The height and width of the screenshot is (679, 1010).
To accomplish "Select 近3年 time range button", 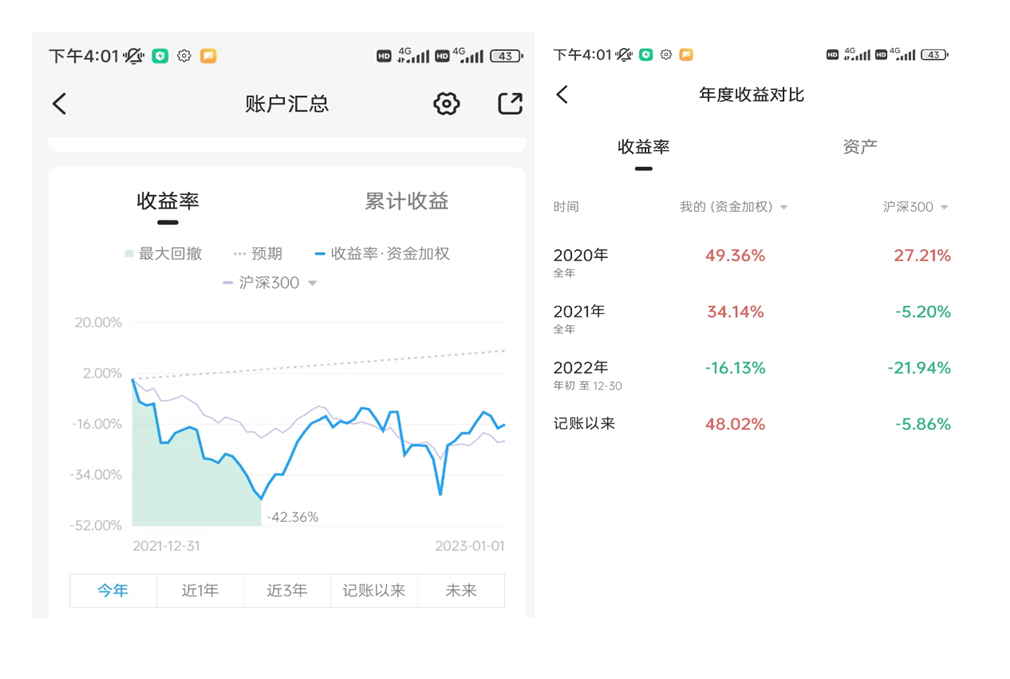I will (x=287, y=590).
